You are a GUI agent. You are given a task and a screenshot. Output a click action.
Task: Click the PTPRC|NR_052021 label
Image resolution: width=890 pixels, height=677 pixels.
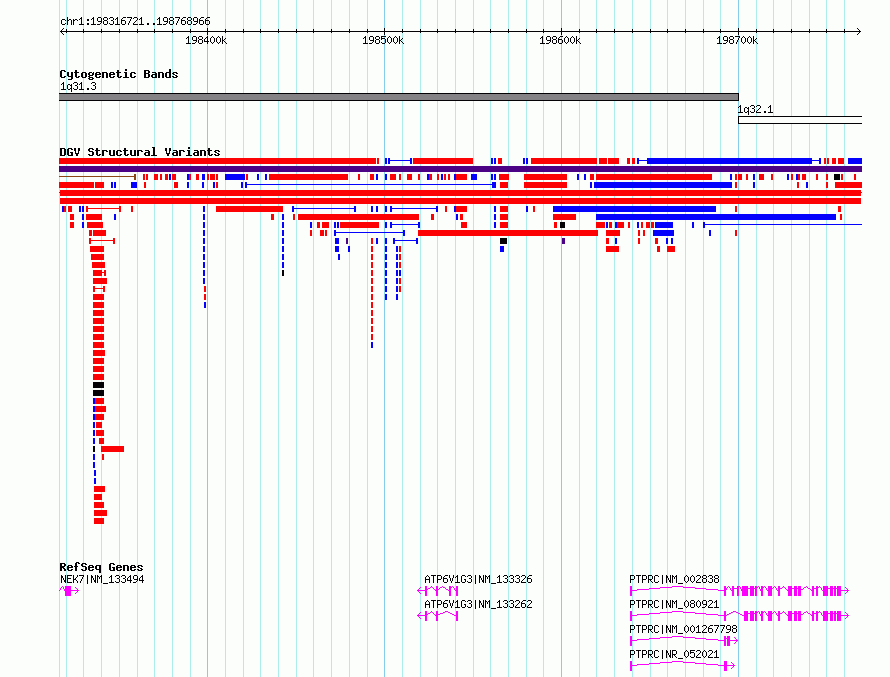coord(674,654)
